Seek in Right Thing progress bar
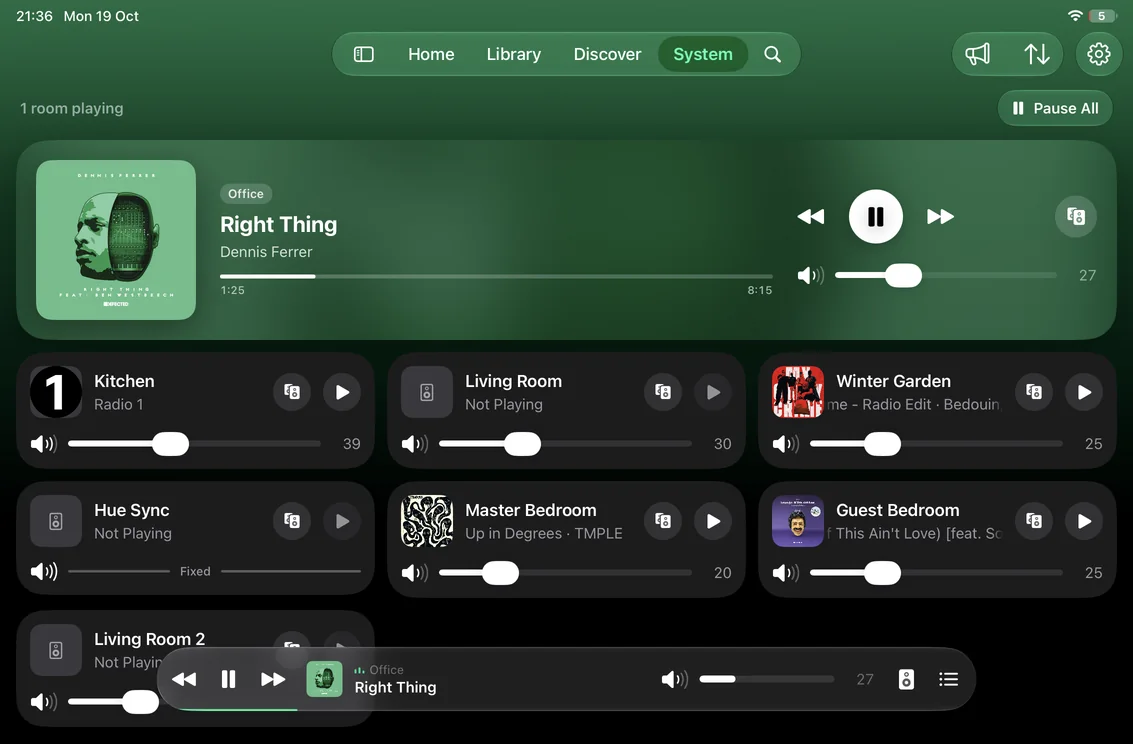Viewport: 1133px width, 744px height. click(496, 276)
